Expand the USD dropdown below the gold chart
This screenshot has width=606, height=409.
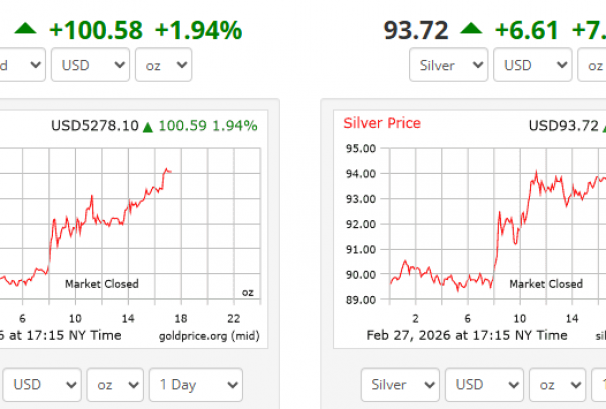(x=42, y=384)
